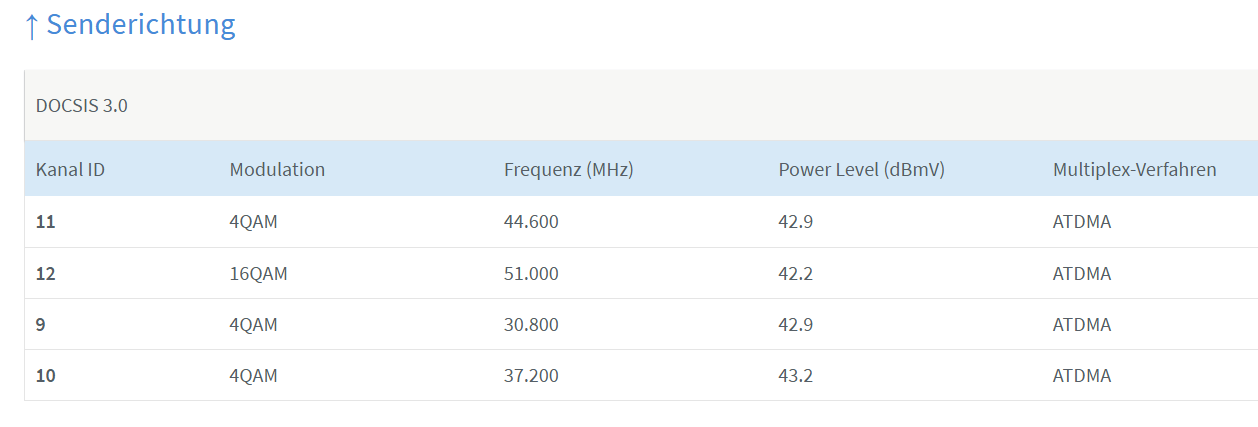The width and height of the screenshot is (1258, 427).
Task: Click the up arrow beside Senderichtung
Action: click(x=32, y=26)
